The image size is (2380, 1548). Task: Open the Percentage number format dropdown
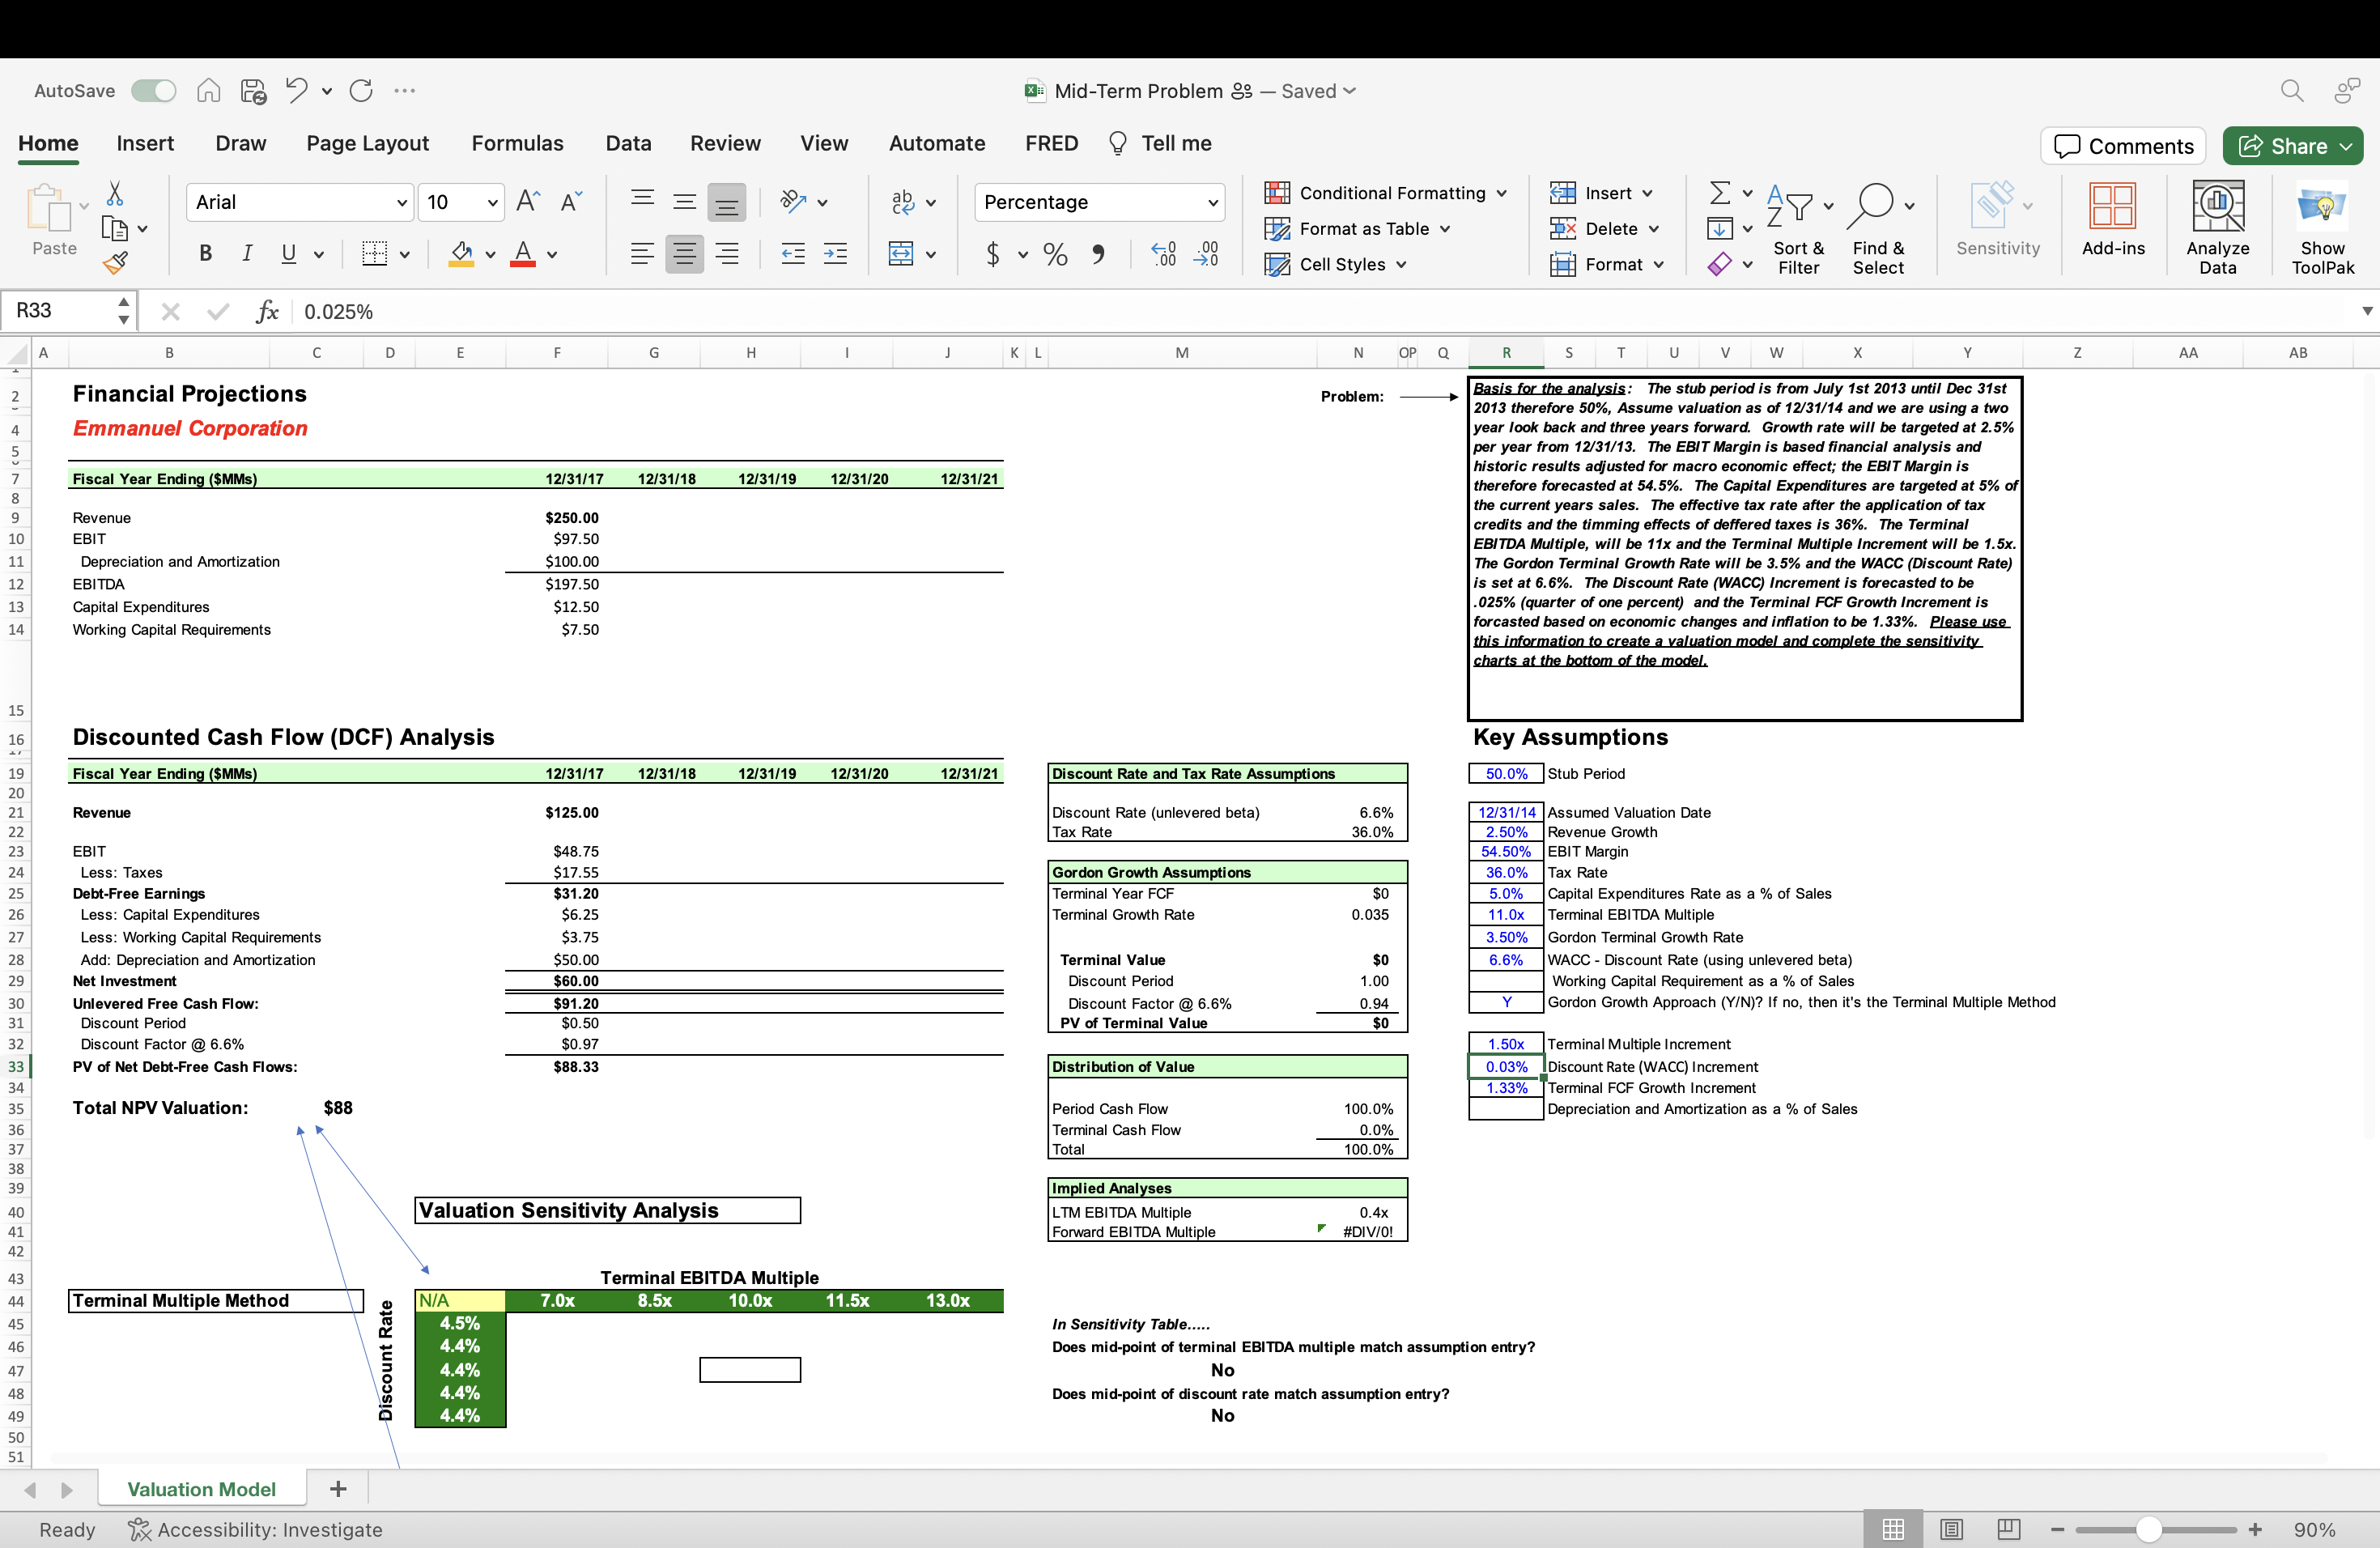pyautogui.click(x=1209, y=202)
